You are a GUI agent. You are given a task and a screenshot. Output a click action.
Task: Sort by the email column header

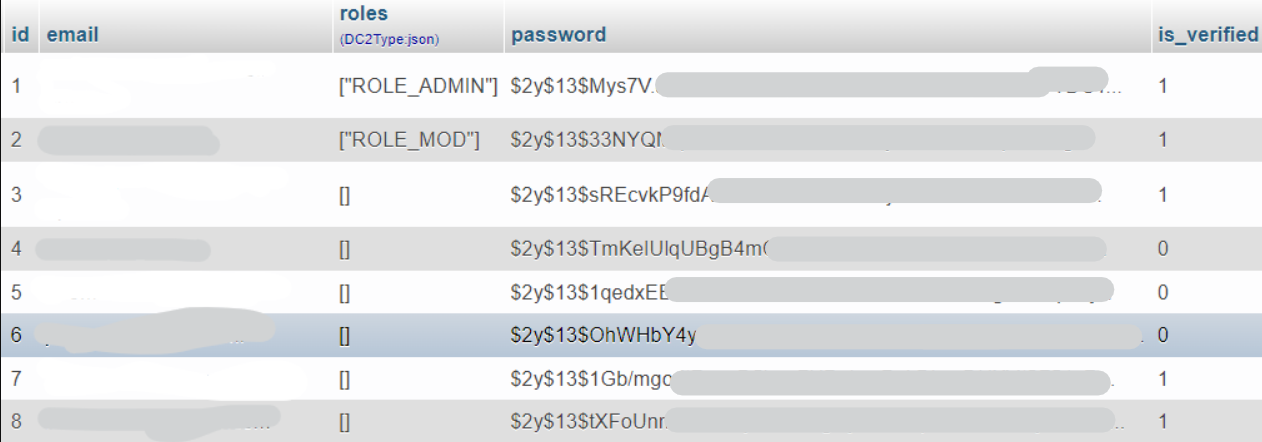point(73,34)
